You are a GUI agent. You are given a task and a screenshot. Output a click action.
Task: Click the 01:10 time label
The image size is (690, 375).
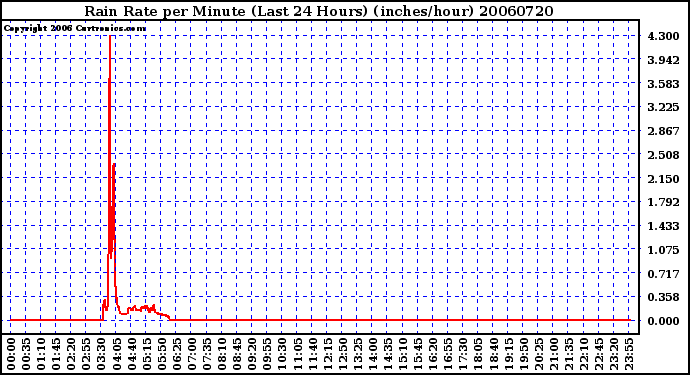pyautogui.click(x=41, y=354)
